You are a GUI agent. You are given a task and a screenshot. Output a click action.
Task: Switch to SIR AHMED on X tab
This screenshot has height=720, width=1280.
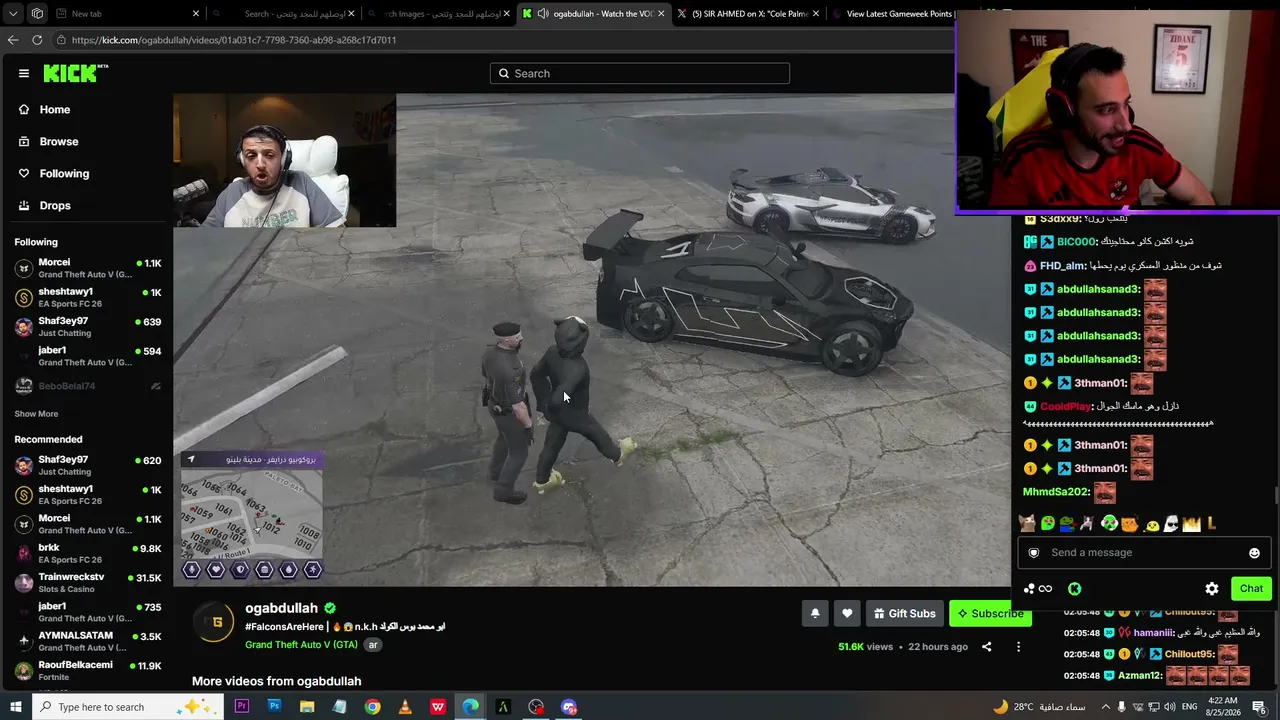pos(748,14)
